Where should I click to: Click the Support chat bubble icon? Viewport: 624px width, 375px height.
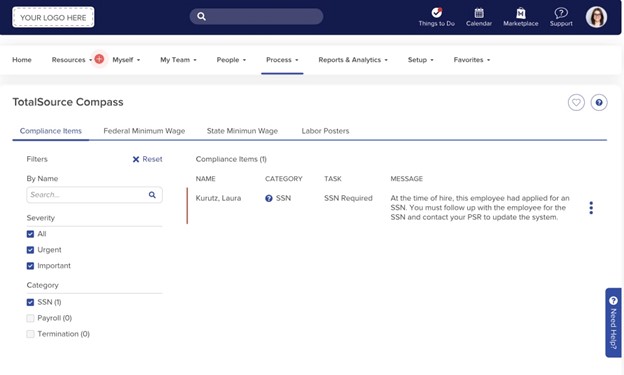coord(561,13)
